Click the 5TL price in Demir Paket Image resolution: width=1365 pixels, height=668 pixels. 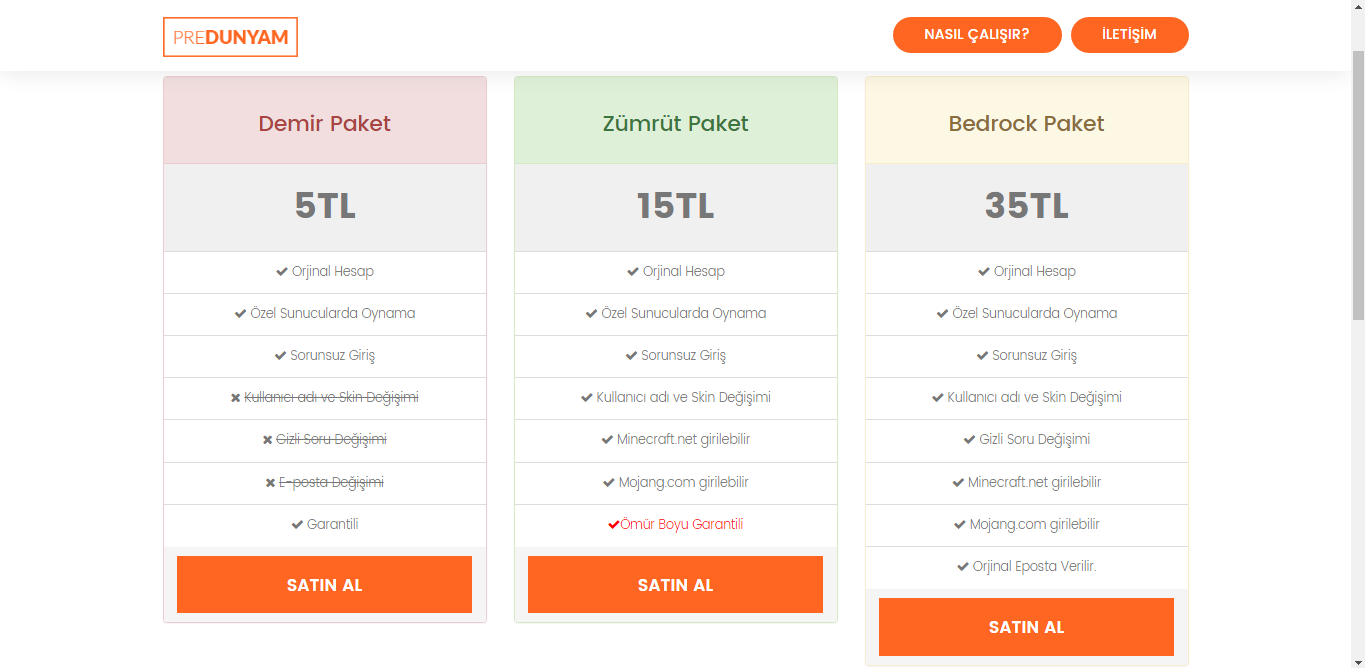[324, 206]
